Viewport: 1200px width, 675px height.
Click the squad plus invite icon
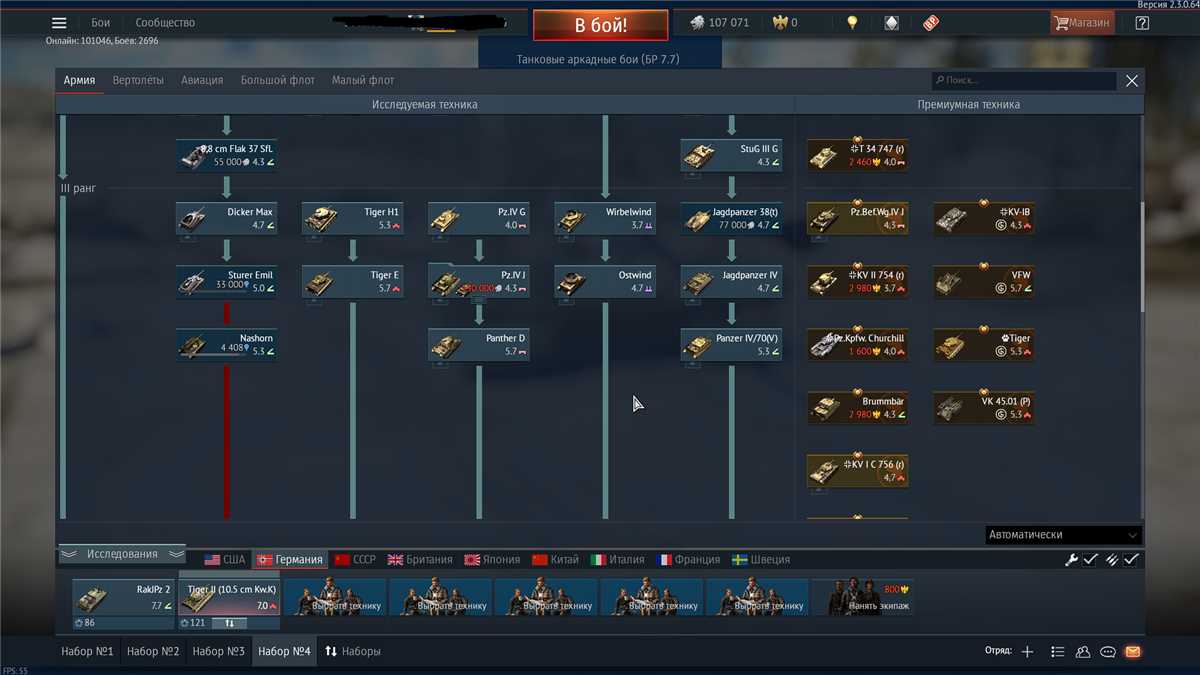click(x=1027, y=652)
